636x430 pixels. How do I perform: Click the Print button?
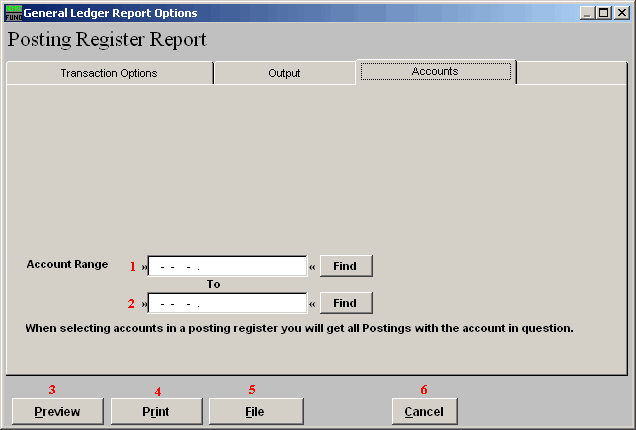pos(156,411)
